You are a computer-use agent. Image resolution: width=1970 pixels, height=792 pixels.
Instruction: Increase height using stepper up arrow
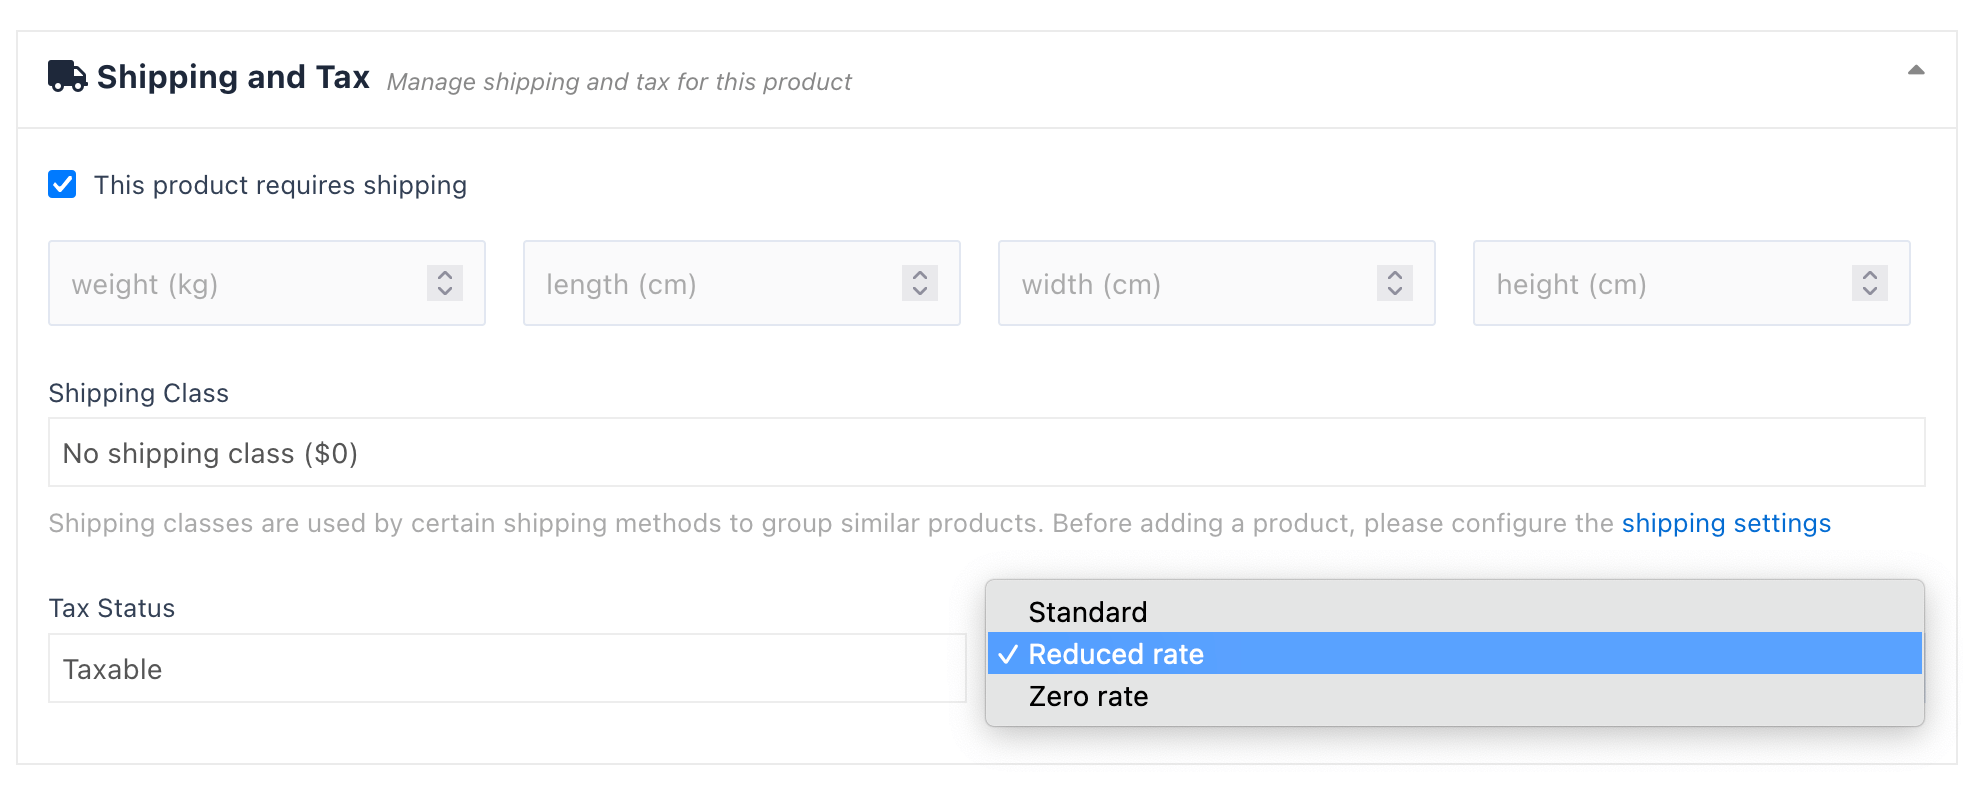1870,275
